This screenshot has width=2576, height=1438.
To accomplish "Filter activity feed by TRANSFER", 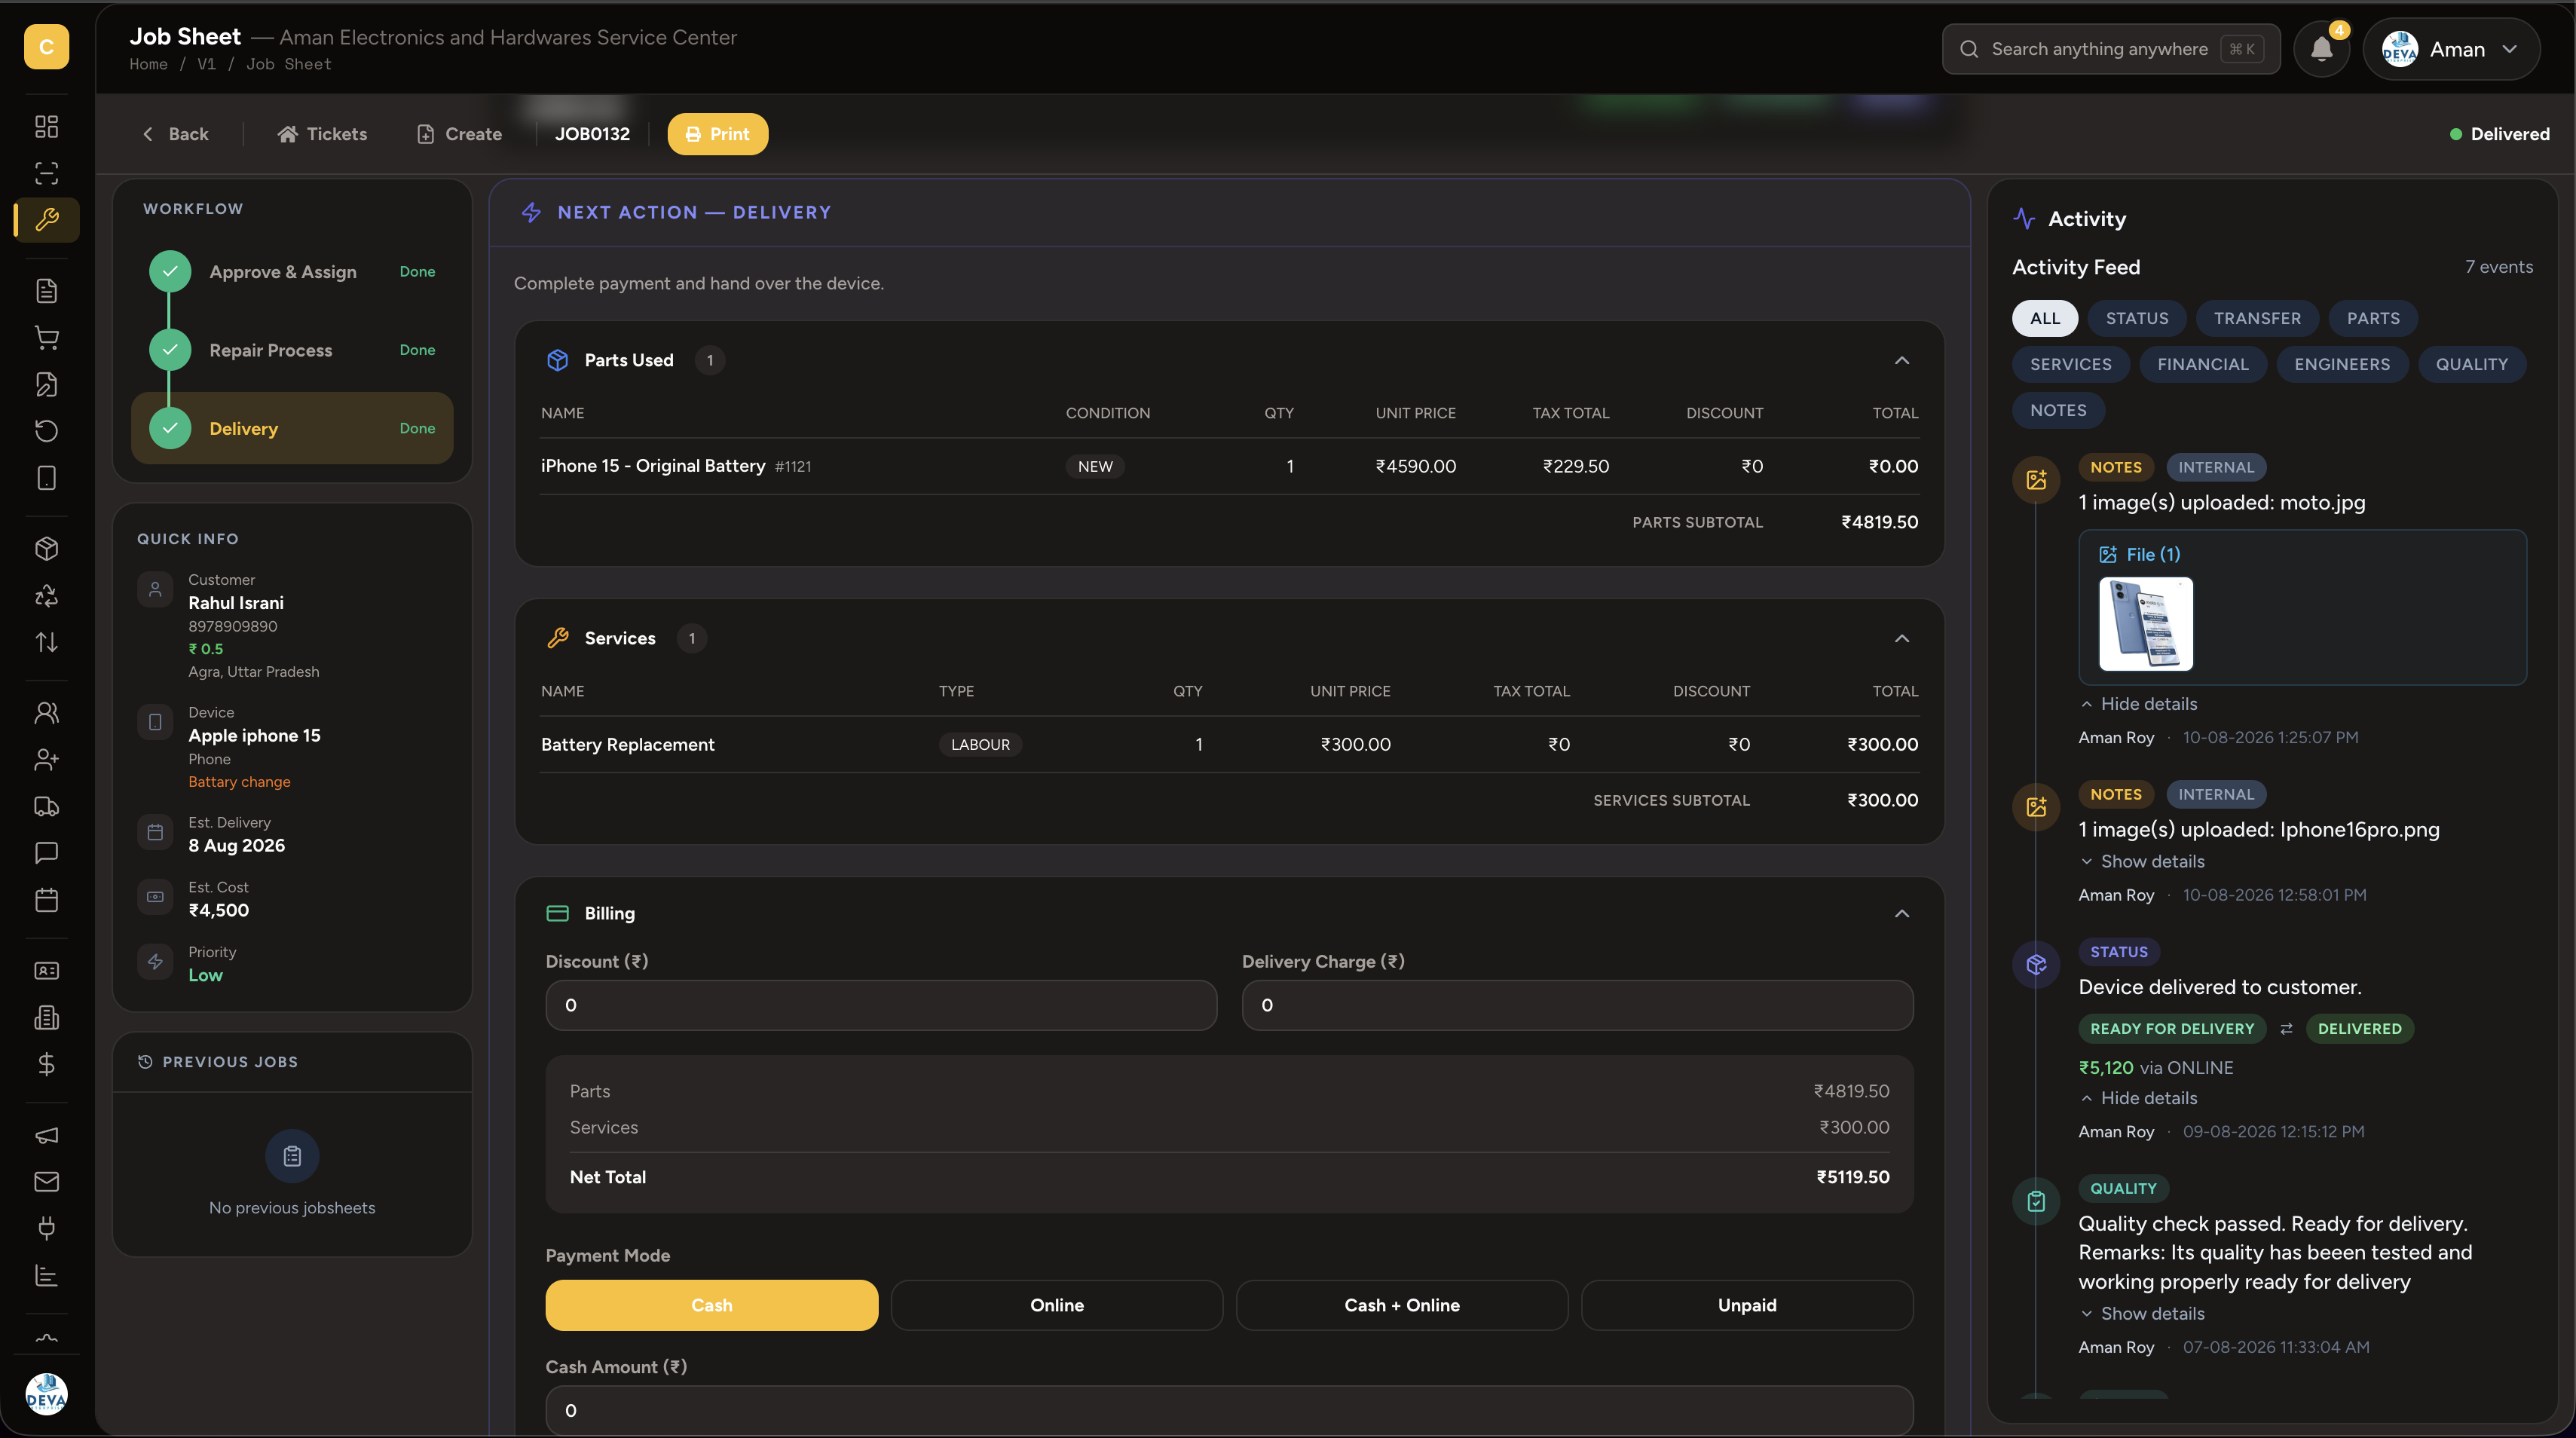I will point(2256,318).
